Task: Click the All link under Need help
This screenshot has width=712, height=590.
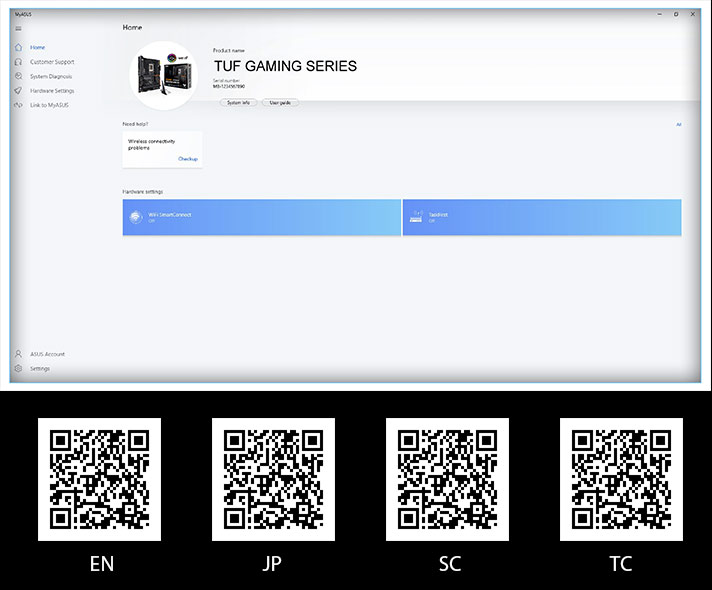Action: pyautogui.click(x=678, y=125)
